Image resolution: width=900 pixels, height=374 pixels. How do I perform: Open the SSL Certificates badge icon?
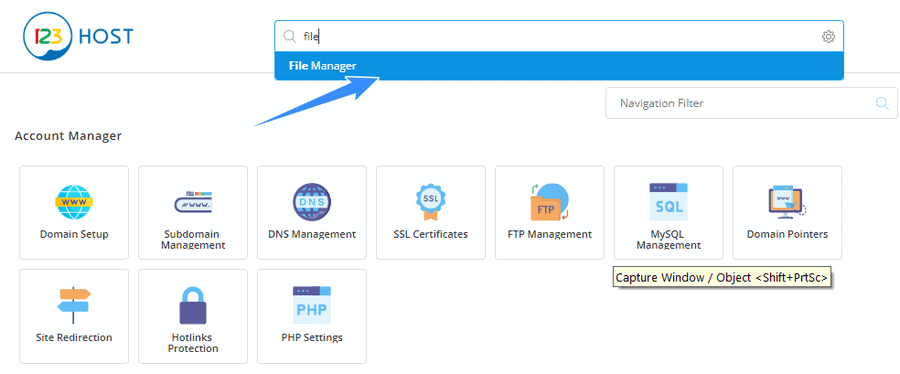click(x=430, y=202)
